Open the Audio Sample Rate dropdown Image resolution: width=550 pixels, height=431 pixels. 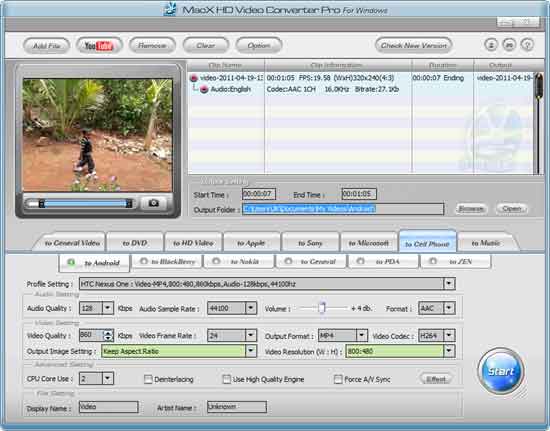click(x=250, y=308)
